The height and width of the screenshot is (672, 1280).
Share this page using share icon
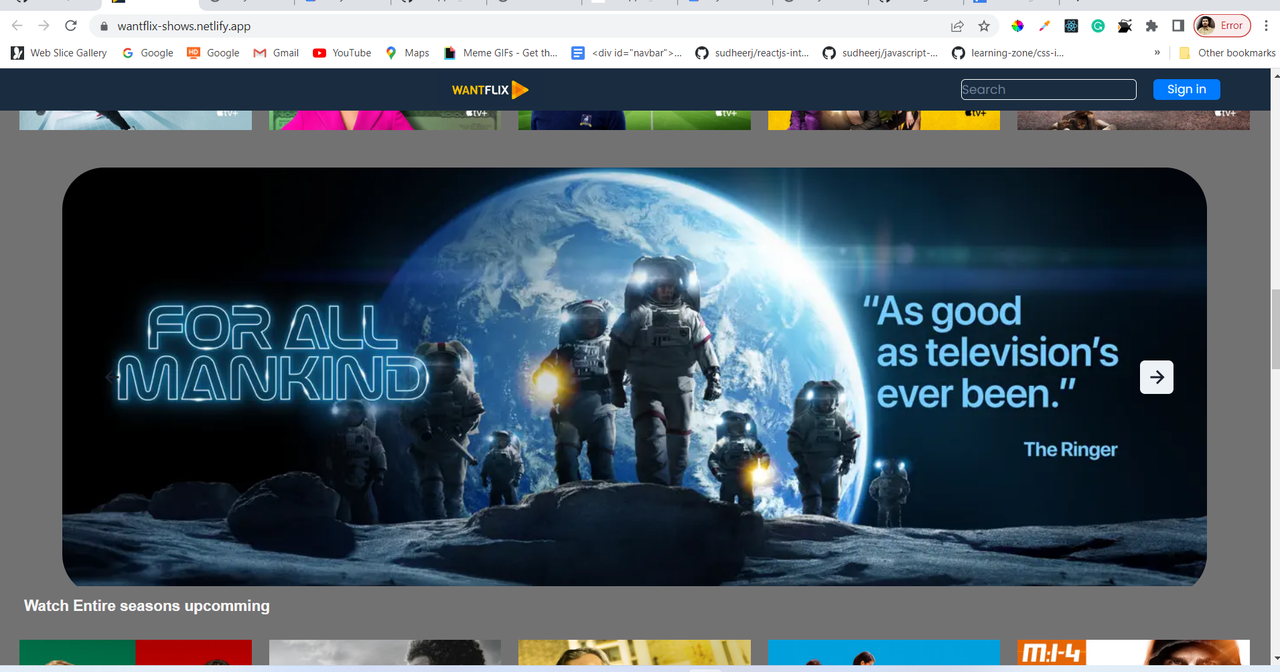[x=957, y=26]
